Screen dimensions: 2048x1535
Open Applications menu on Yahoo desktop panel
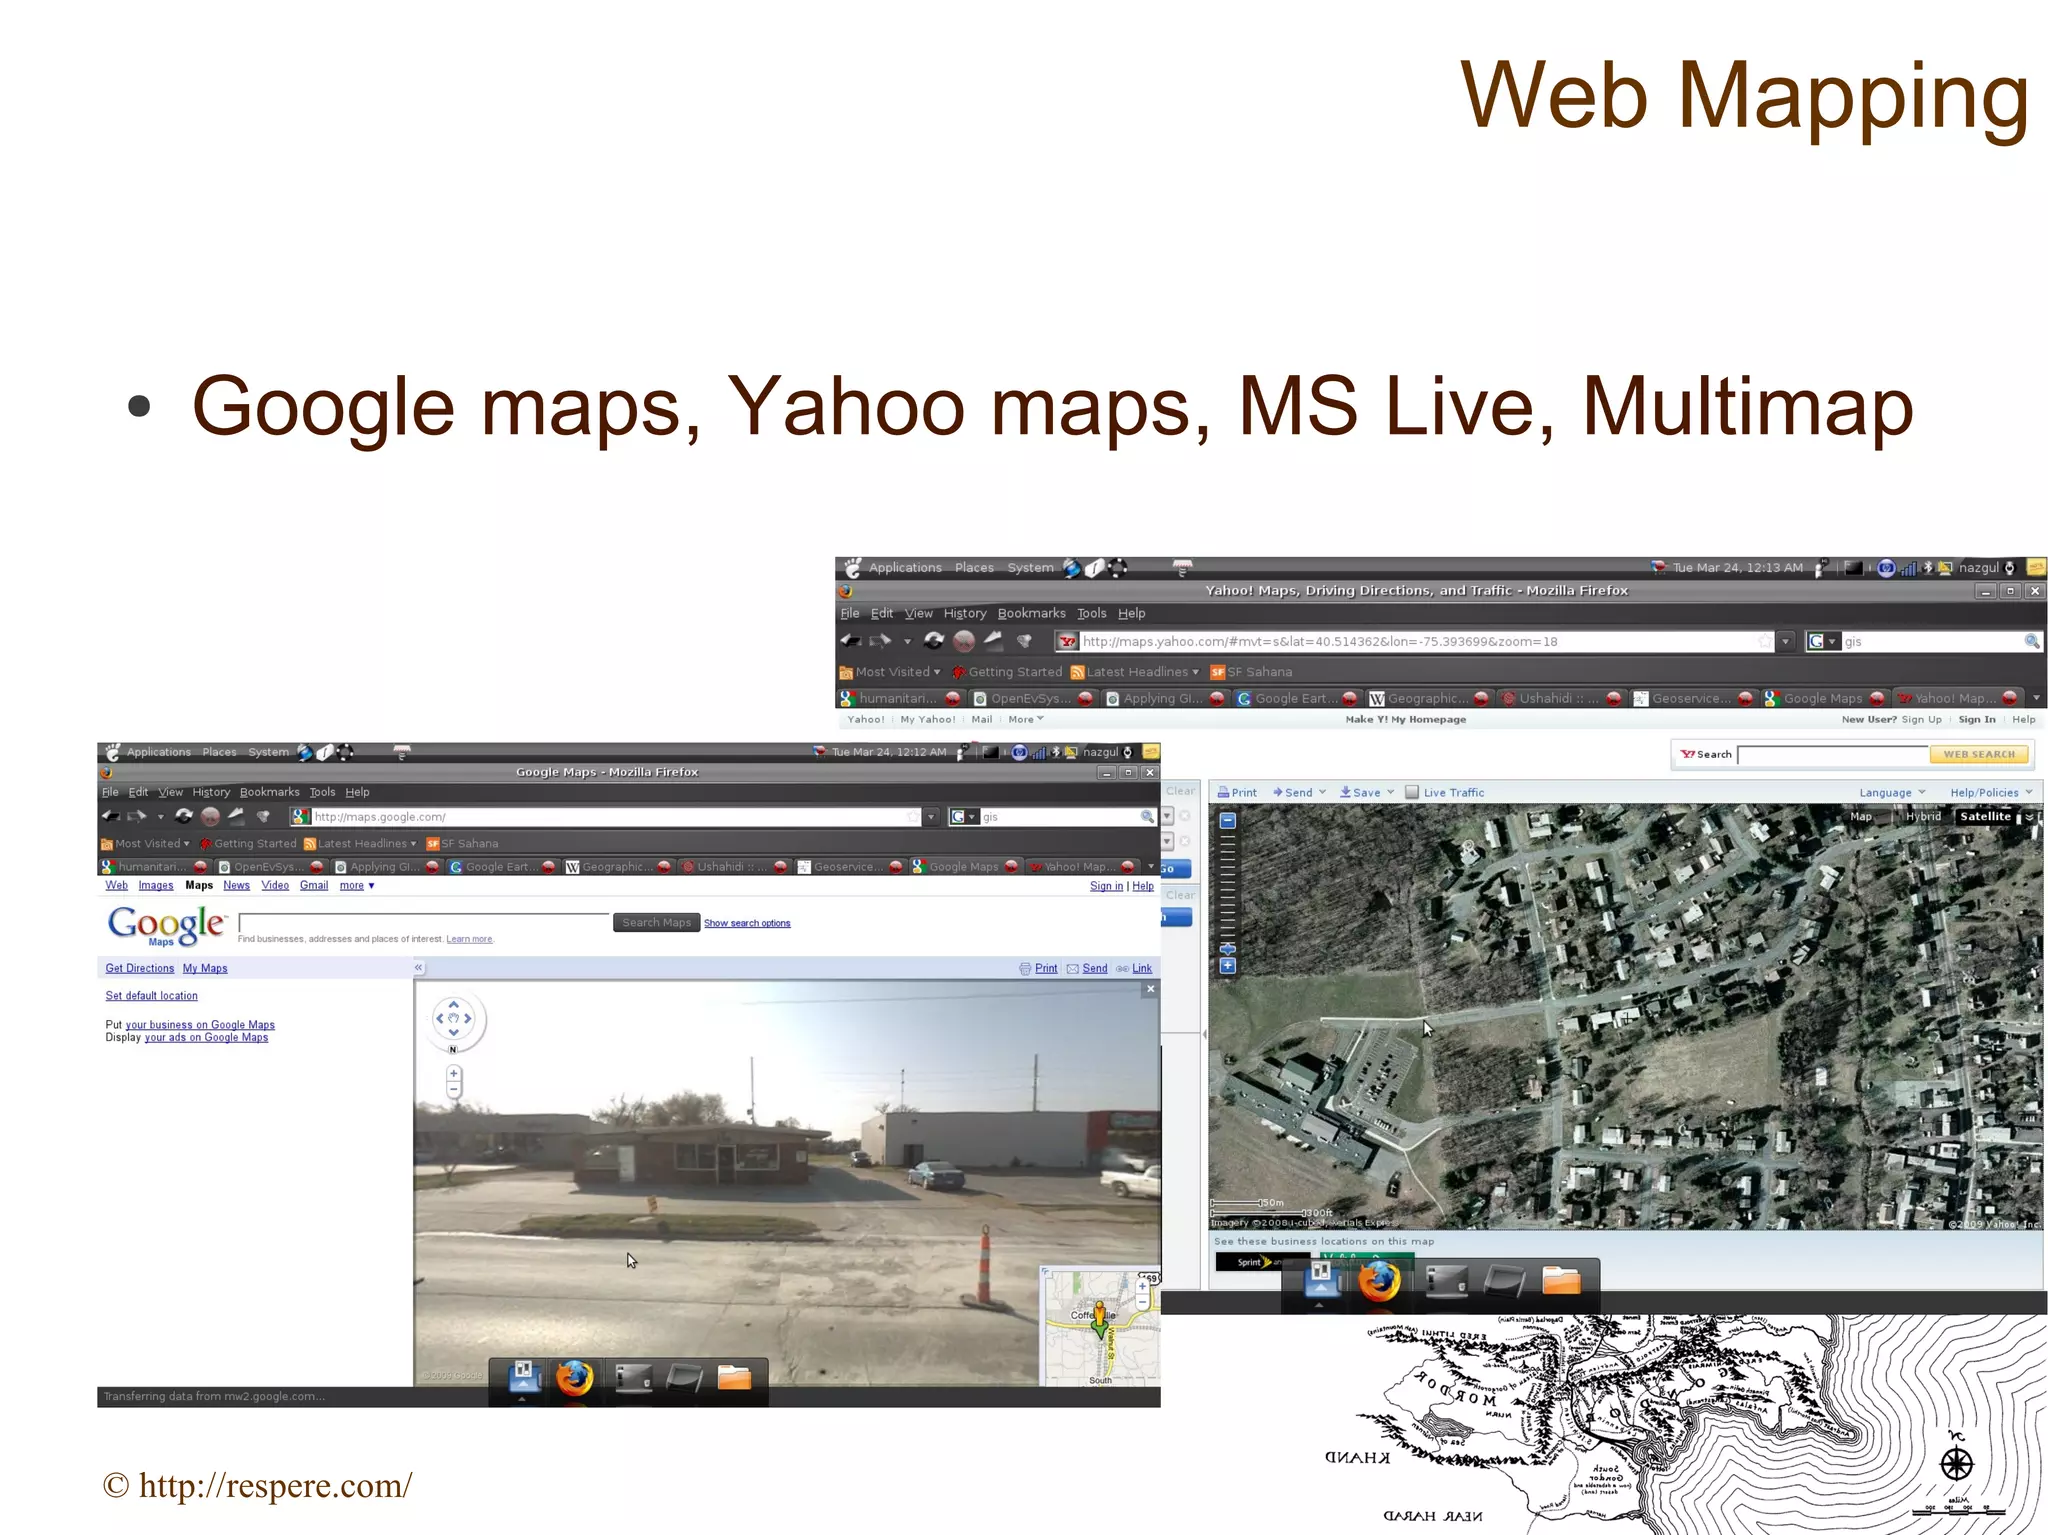click(x=905, y=567)
